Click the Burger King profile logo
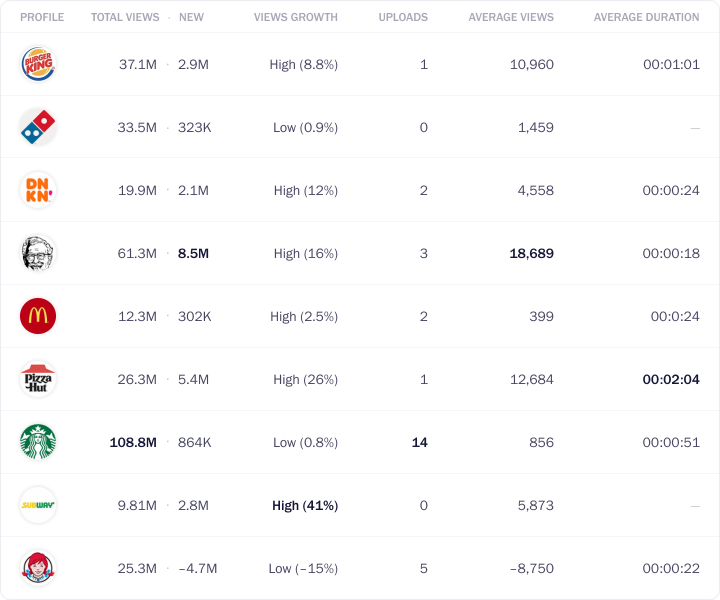 [x=38, y=64]
